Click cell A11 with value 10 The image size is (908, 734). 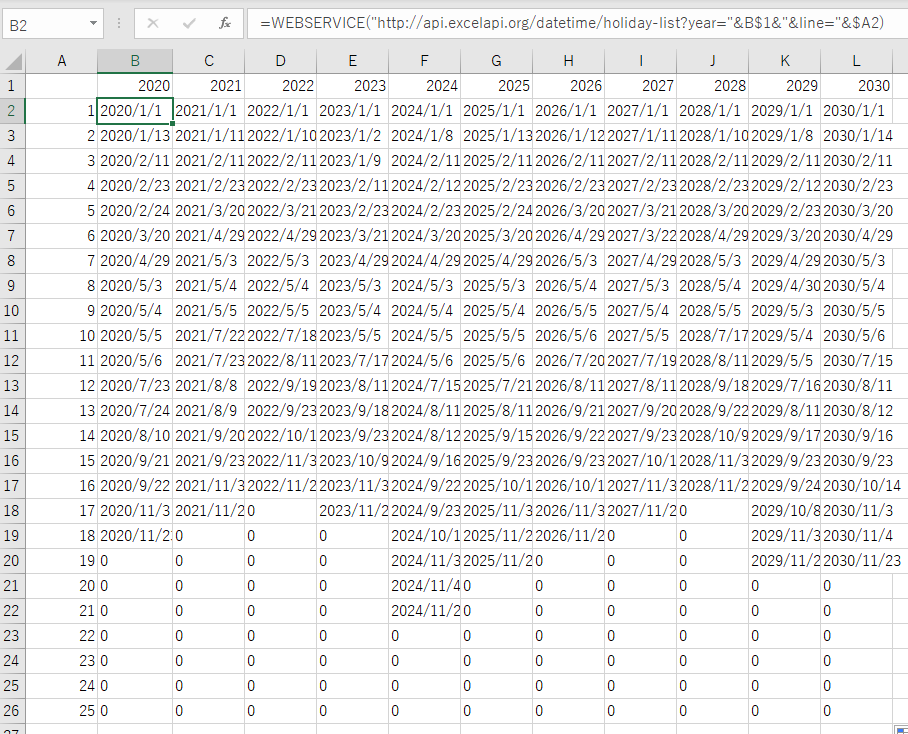pos(61,335)
